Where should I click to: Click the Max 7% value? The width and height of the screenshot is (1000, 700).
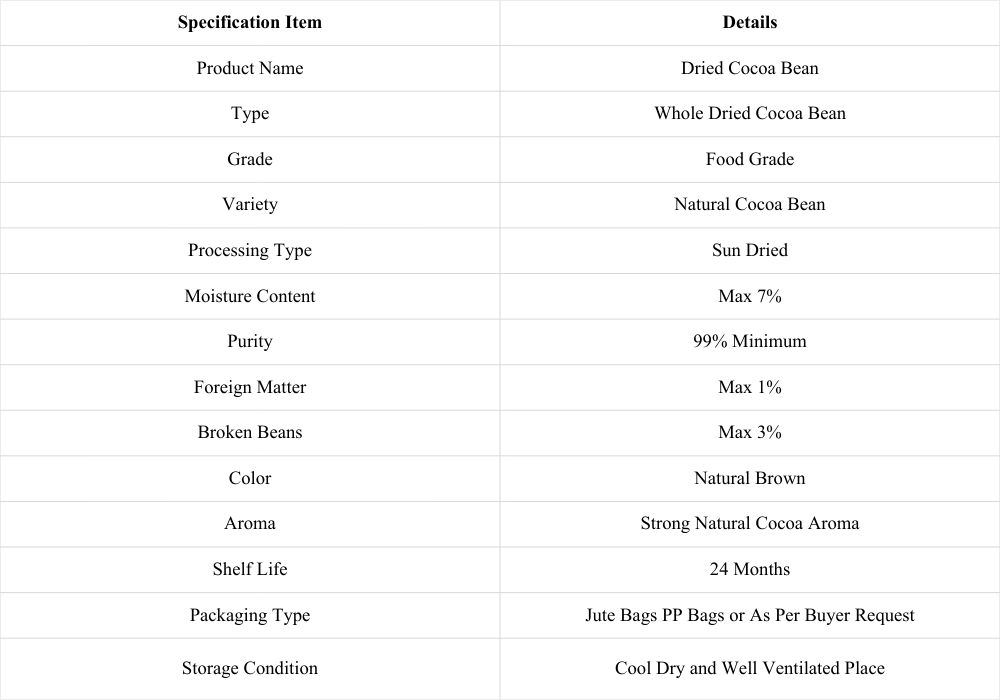[749, 296]
